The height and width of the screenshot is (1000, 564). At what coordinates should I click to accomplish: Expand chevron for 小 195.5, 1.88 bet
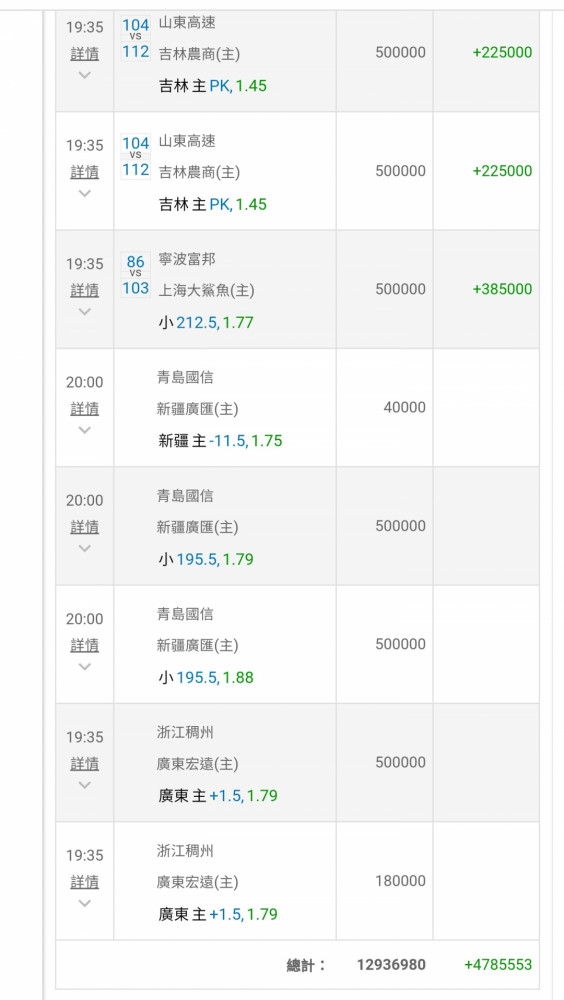(85, 666)
